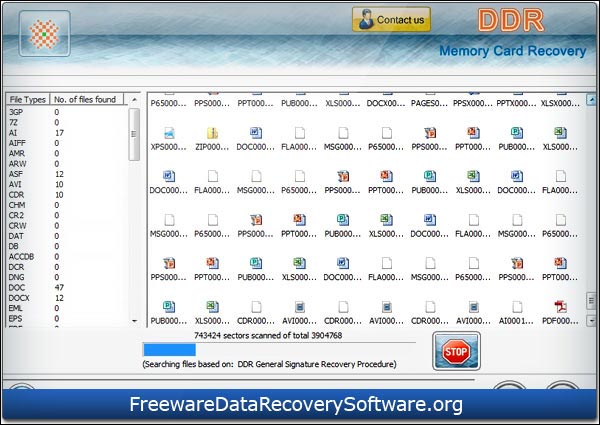Select the PPT000 file directly below PPSX000
The image size is (600, 425).
tap(473, 133)
